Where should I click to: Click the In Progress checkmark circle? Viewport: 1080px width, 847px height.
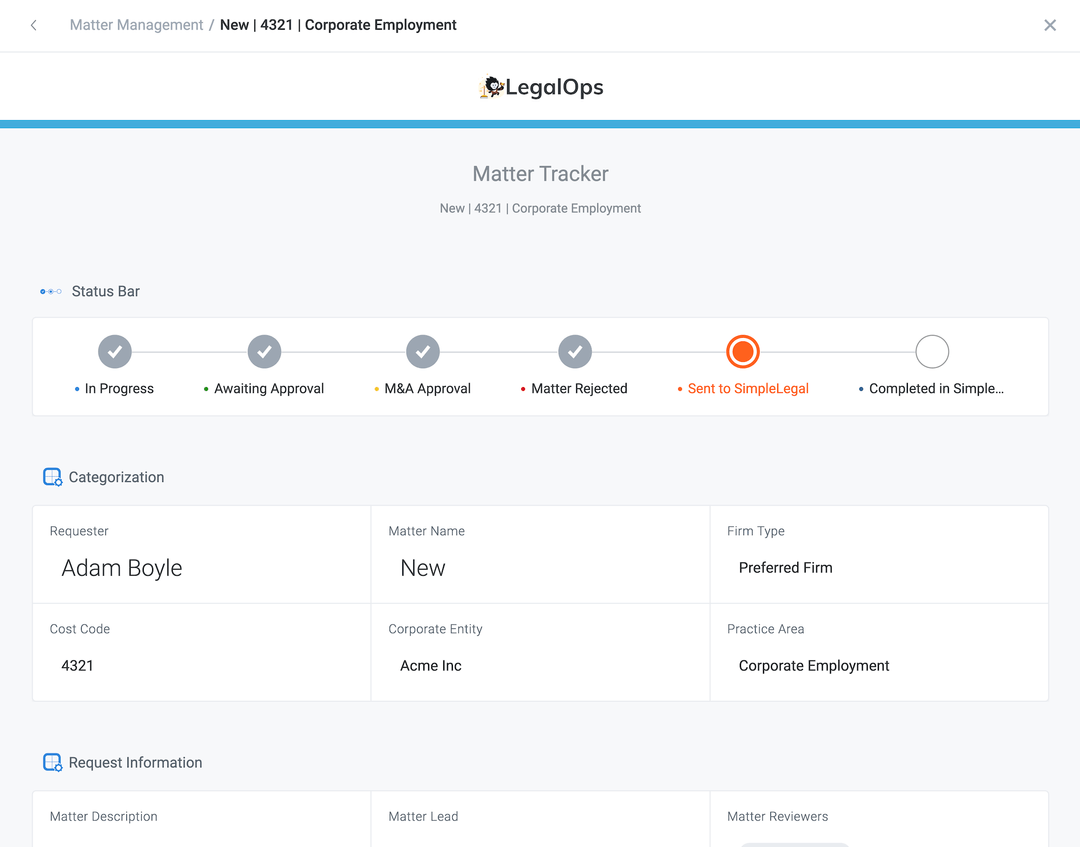tap(114, 351)
